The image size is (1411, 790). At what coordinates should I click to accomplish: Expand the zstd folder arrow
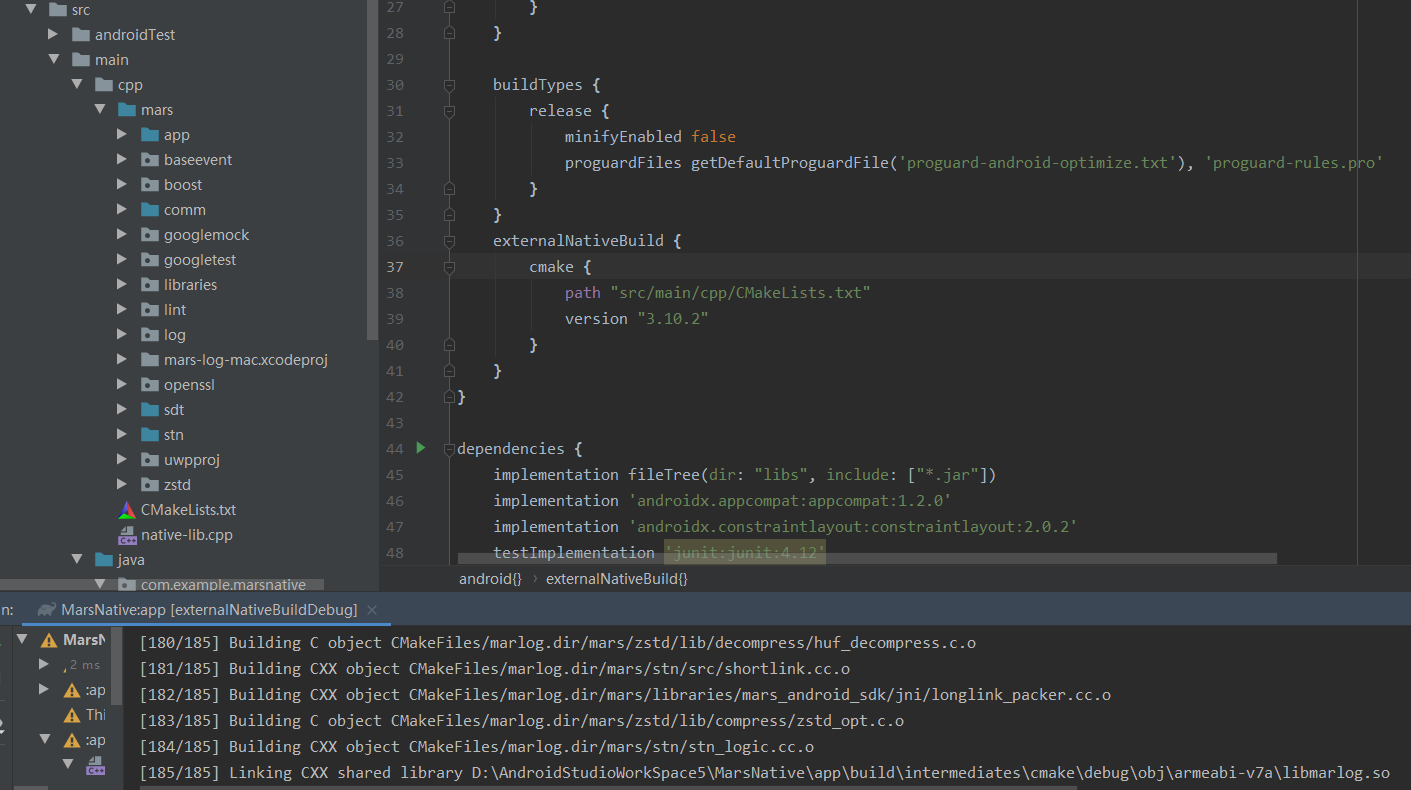(122, 485)
